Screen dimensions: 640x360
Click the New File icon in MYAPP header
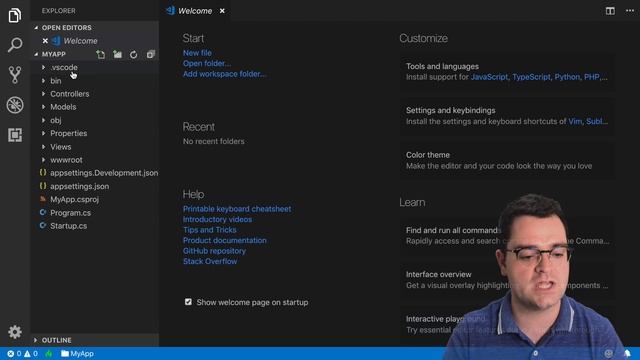pyautogui.click(x=100, y=54)
